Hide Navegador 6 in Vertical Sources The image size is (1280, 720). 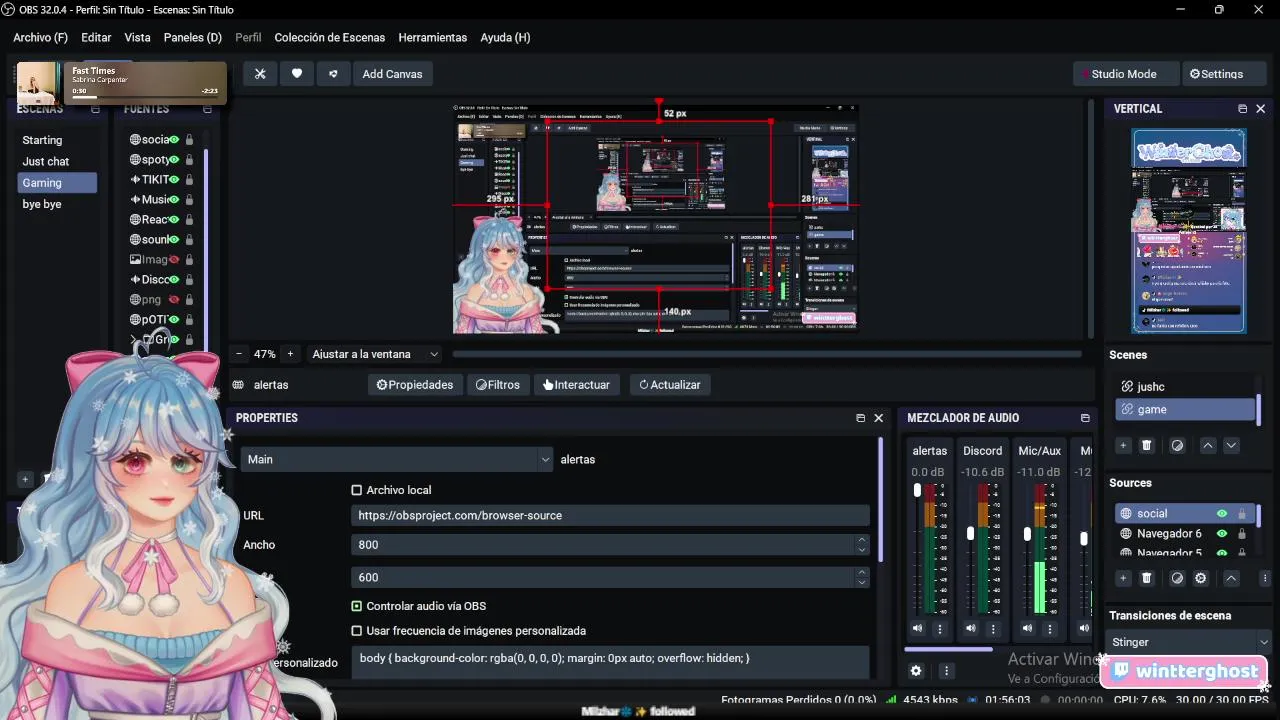coord(1221,534)
